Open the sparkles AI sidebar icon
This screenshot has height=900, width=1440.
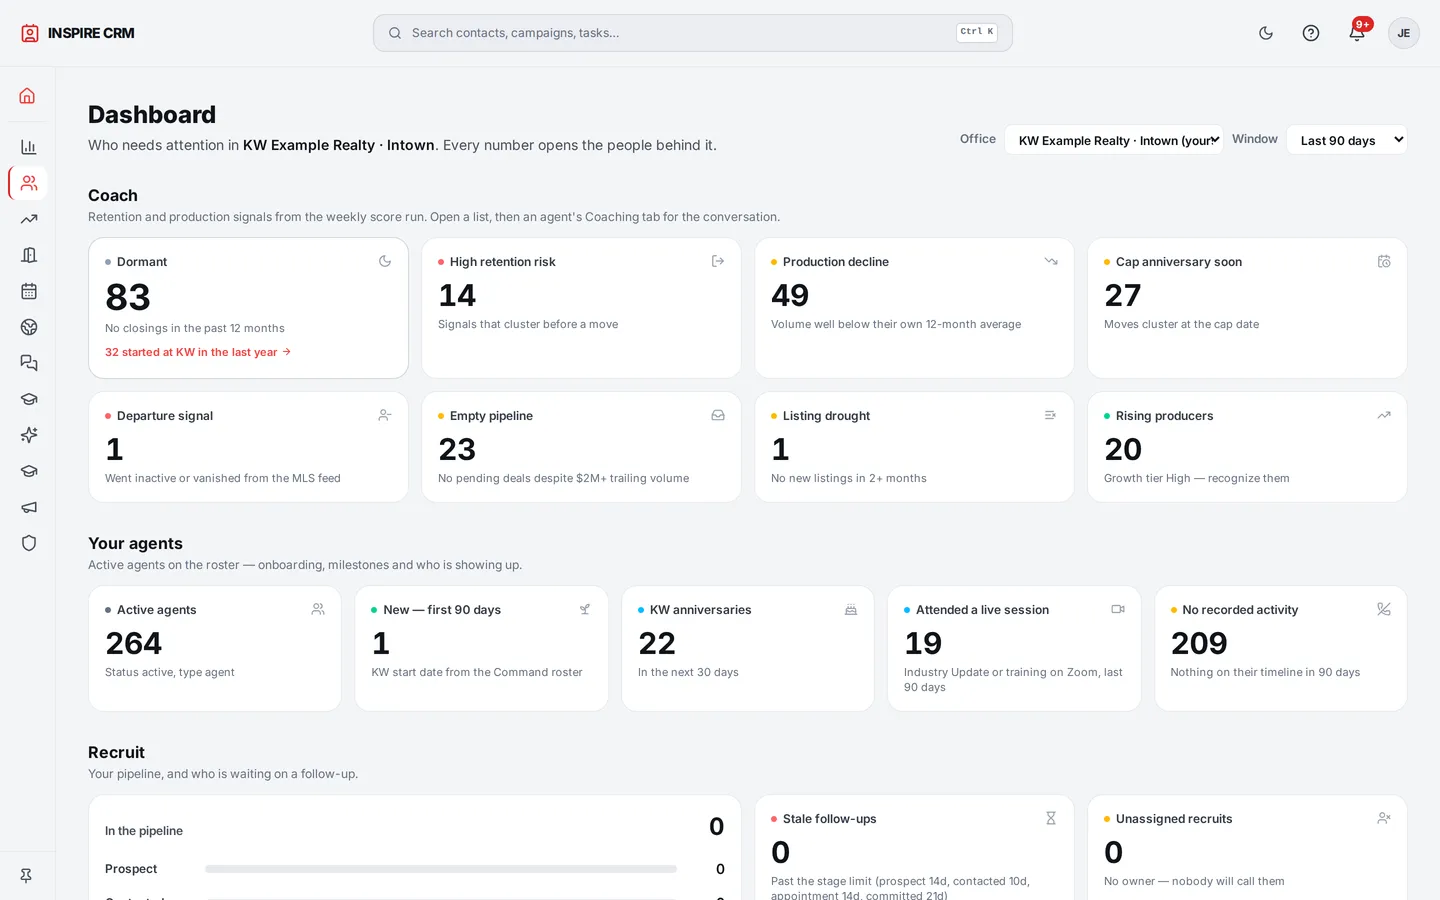[28, 435]
